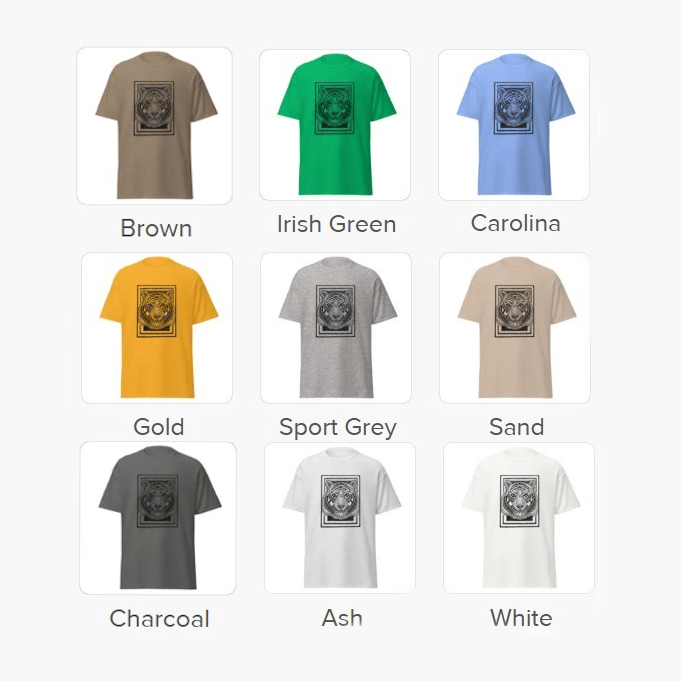Choose the Ash t-shirt image
The height and width of the screenshot is (681, 681).
coord(340,518)
